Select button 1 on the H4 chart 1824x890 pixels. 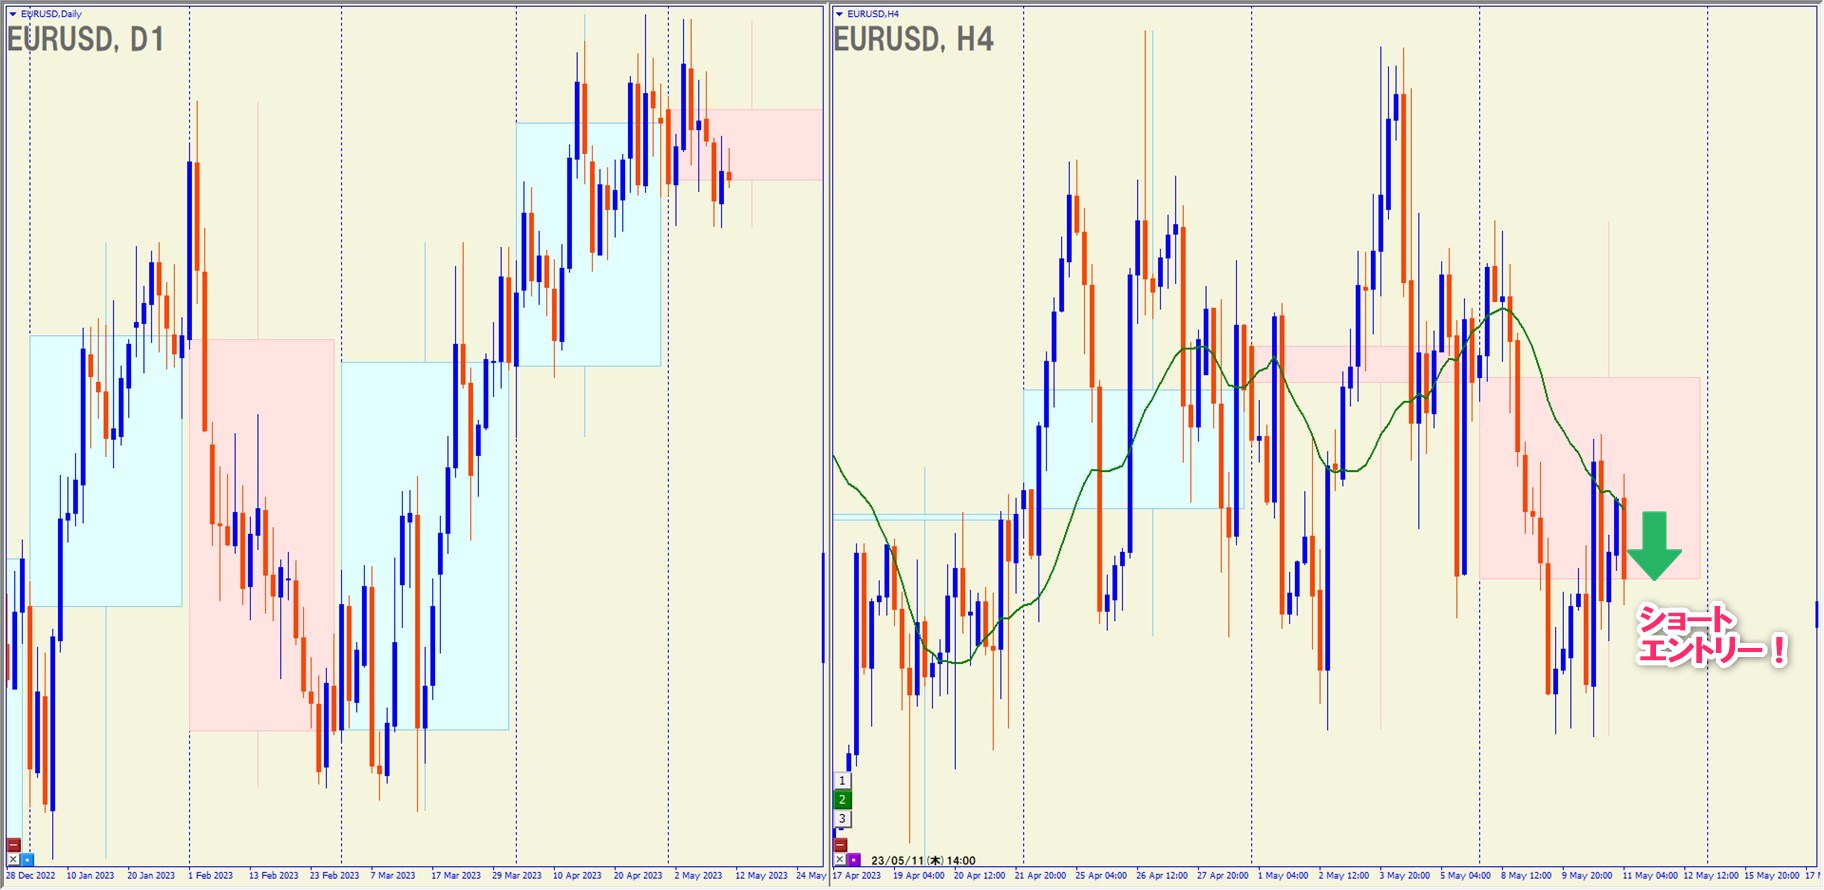(x=842, y=780)
